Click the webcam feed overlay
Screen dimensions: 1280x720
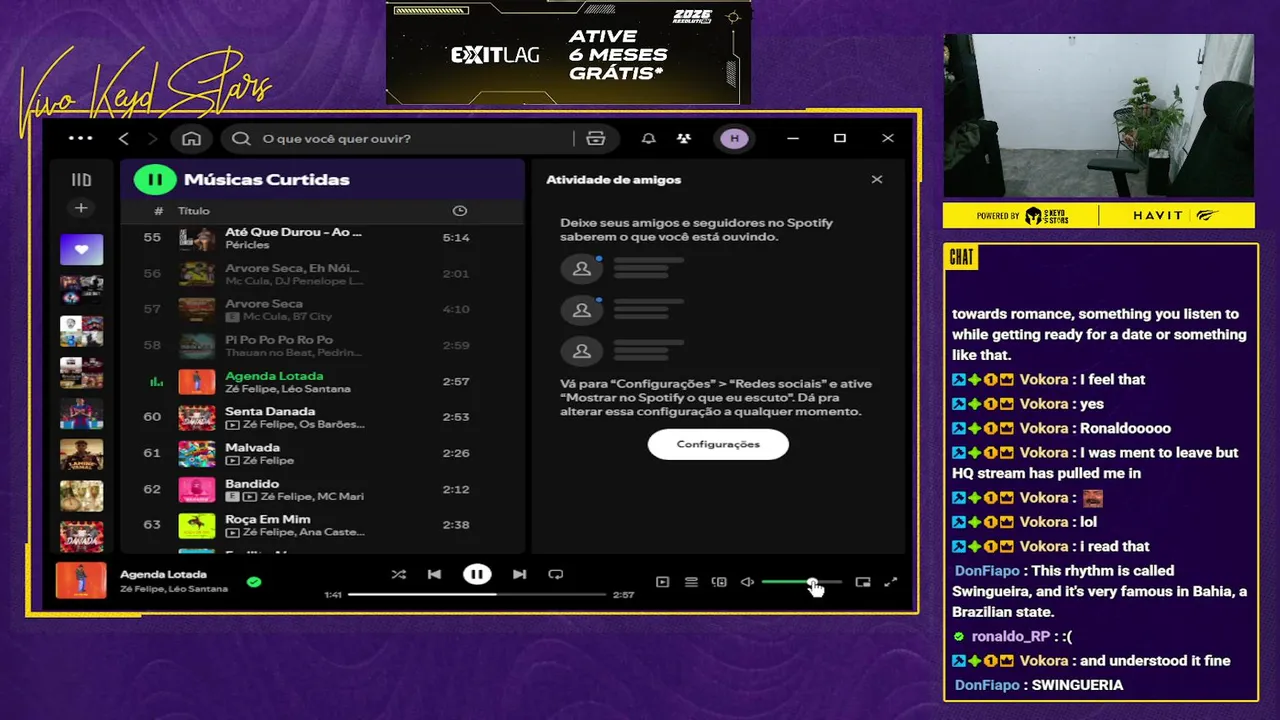1099,116
